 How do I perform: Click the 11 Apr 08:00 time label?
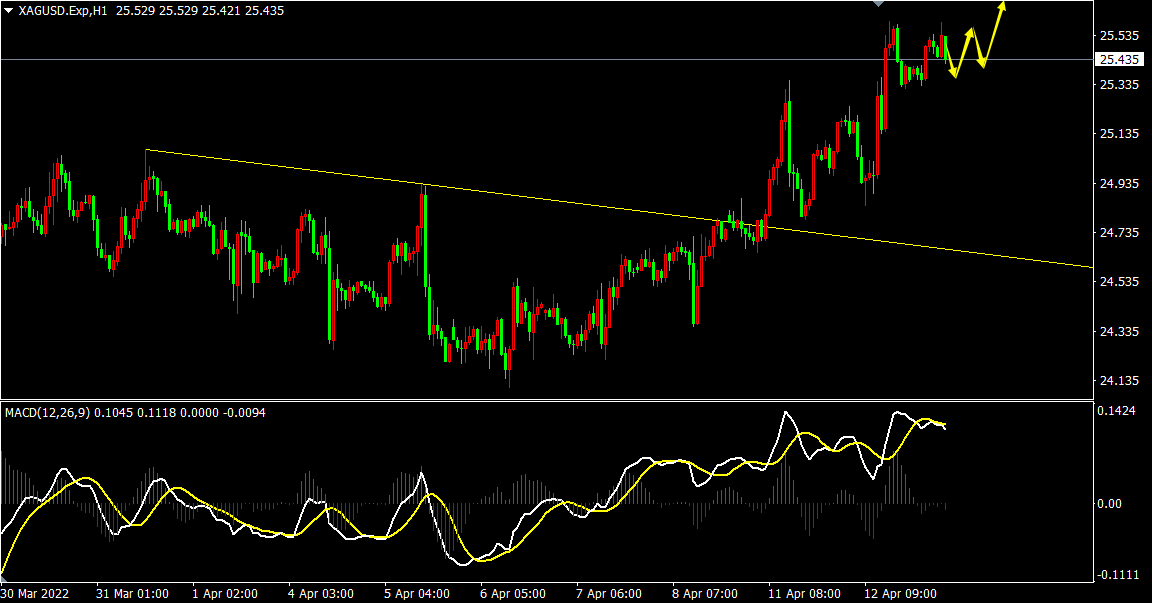click(804, 593)
